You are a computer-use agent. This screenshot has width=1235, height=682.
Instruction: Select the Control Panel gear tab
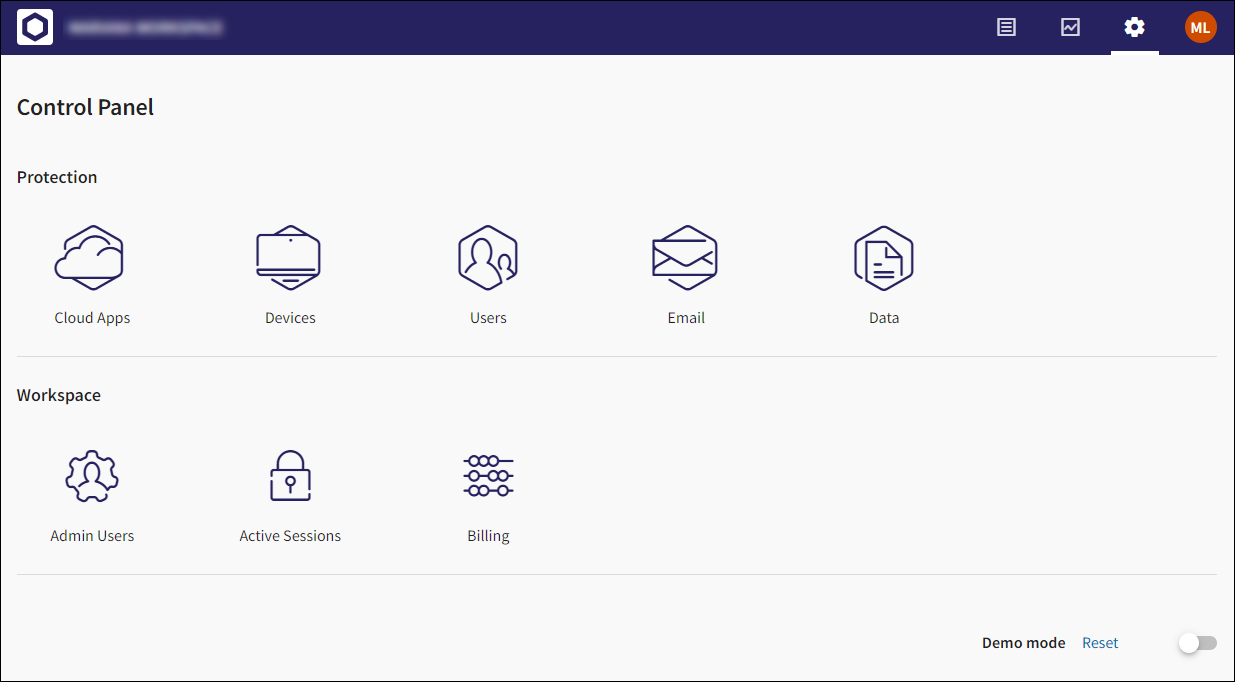point(1134,27)
